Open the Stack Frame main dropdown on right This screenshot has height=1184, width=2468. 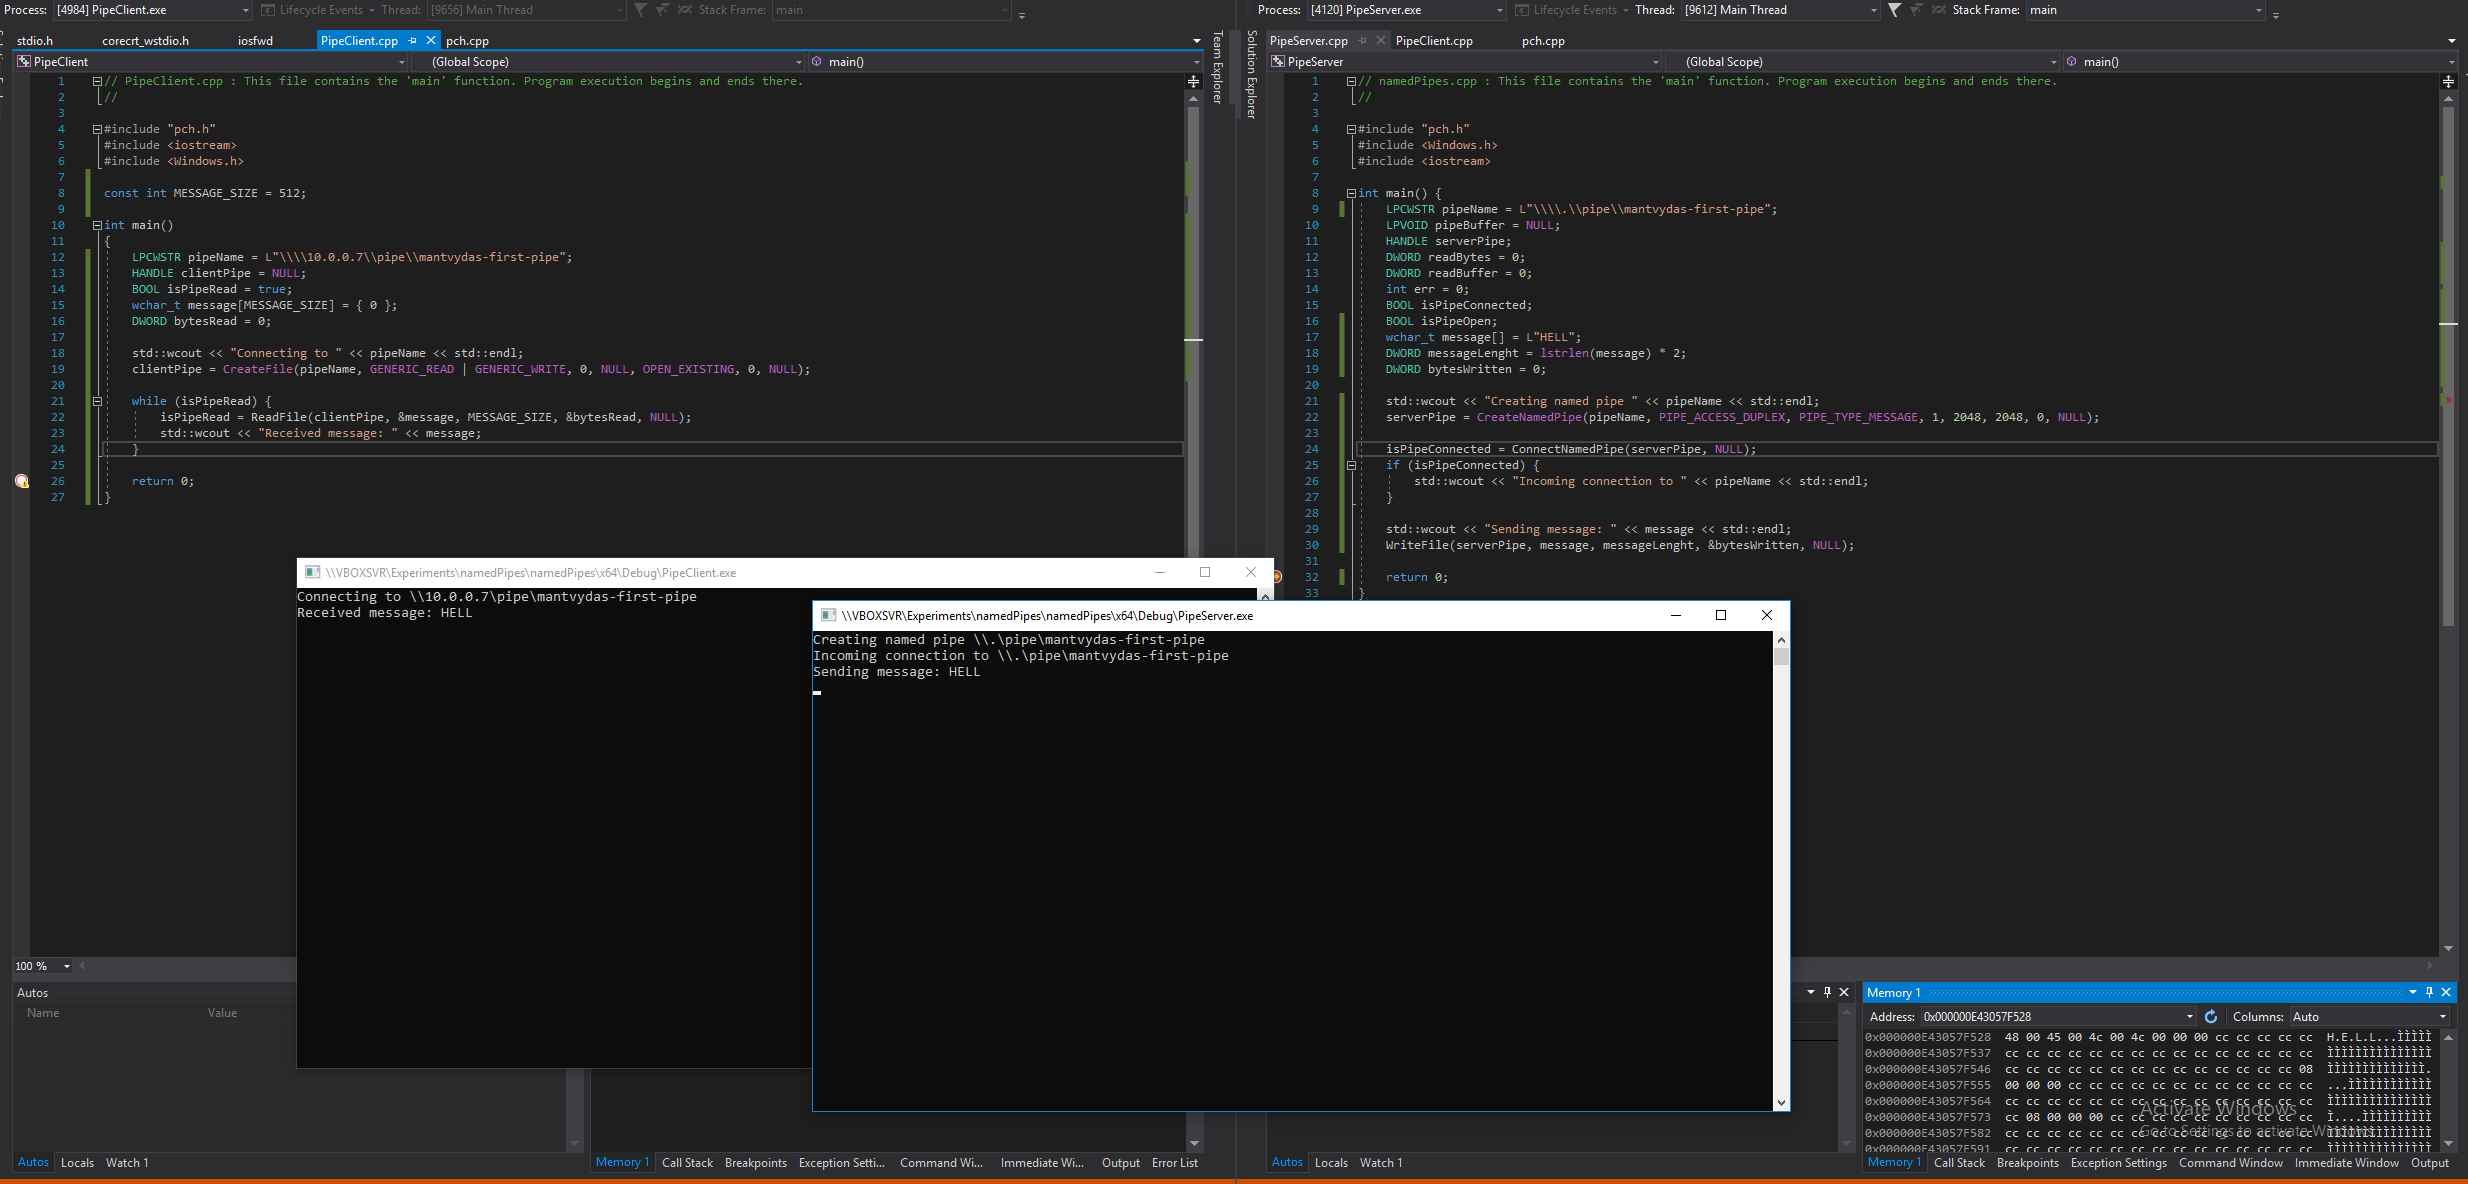coord(2258,10)
